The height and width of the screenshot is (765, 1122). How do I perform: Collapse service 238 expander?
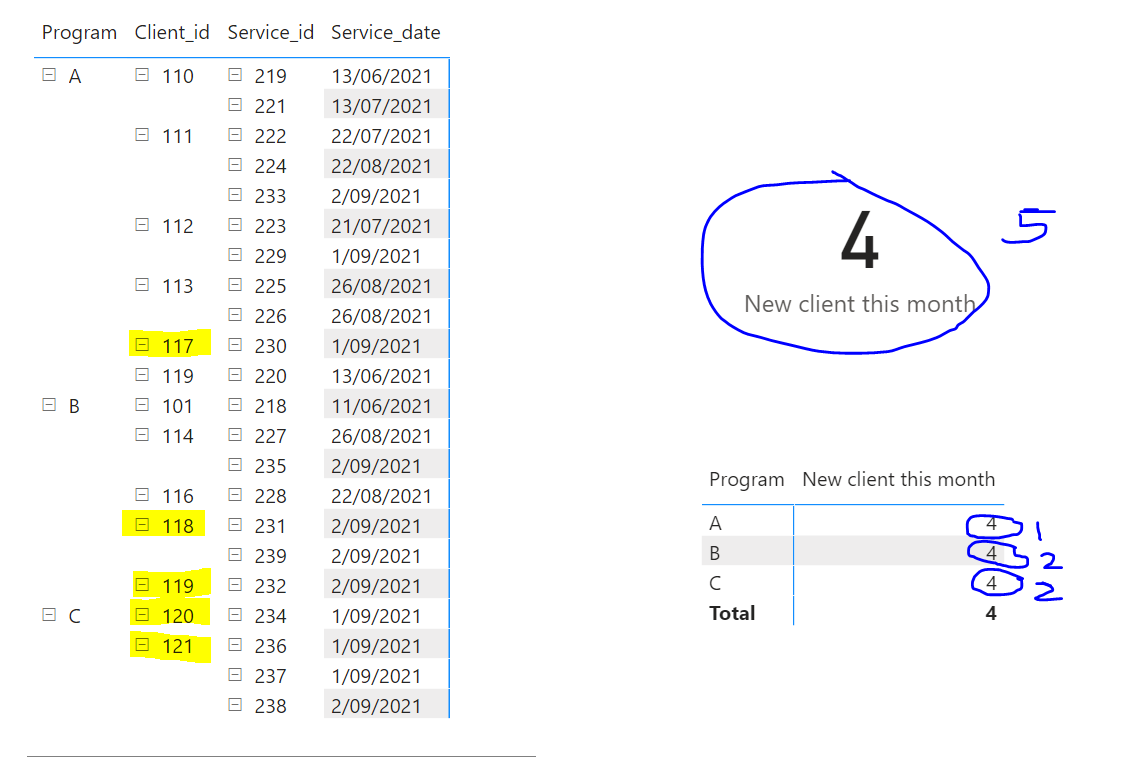(x=235, y=705)
